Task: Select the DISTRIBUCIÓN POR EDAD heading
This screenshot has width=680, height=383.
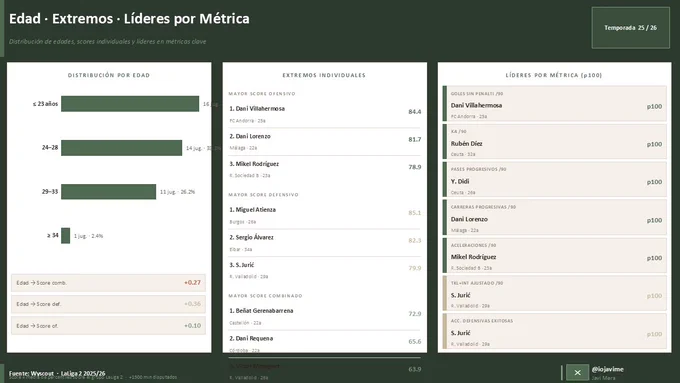Action: tap(109, 75)
